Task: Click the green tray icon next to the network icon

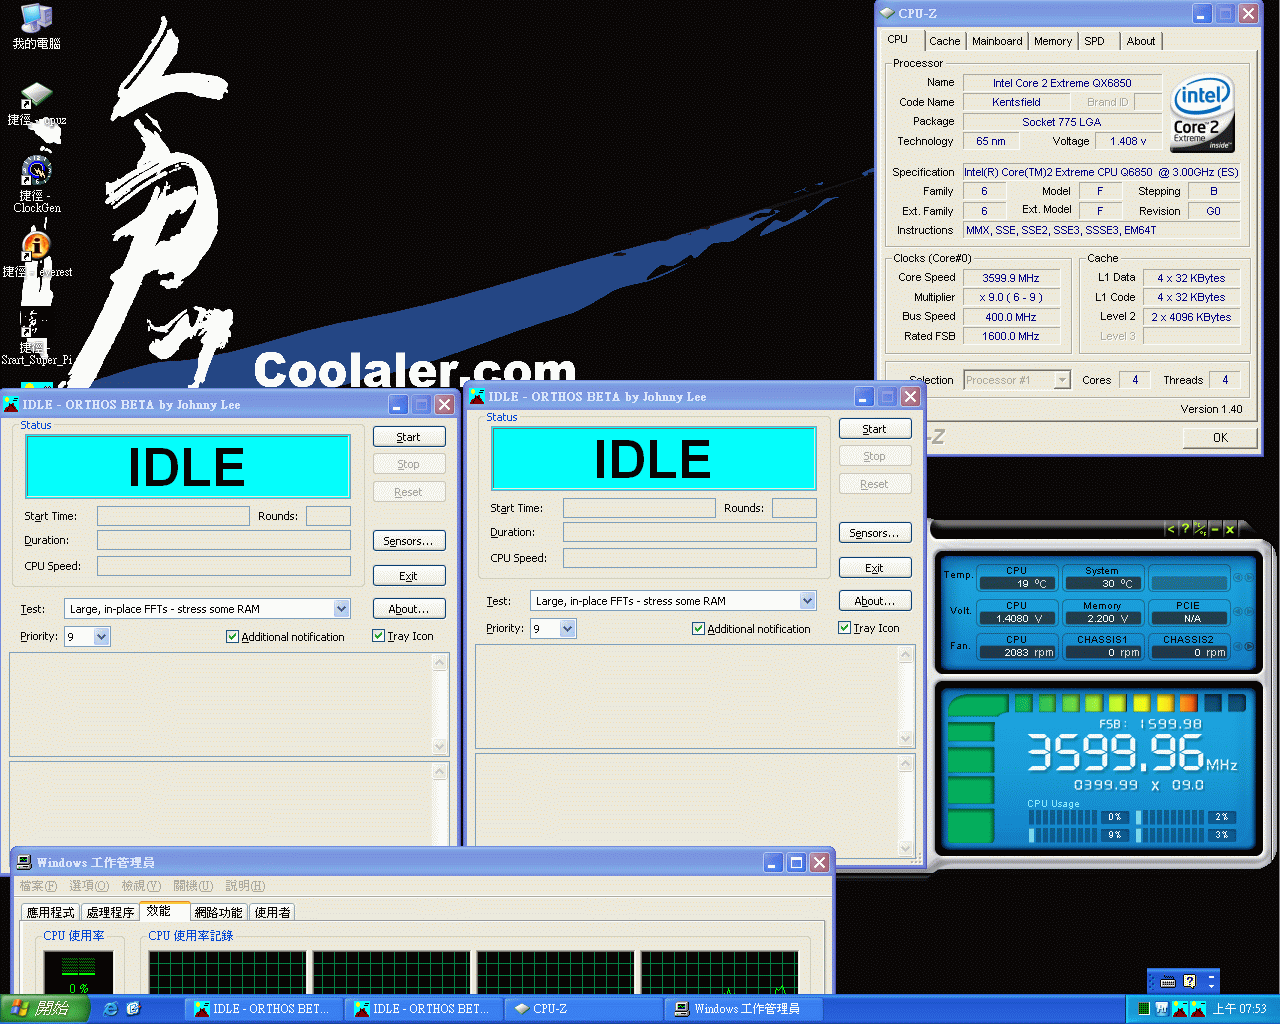Action: tap(1144, 1009)
